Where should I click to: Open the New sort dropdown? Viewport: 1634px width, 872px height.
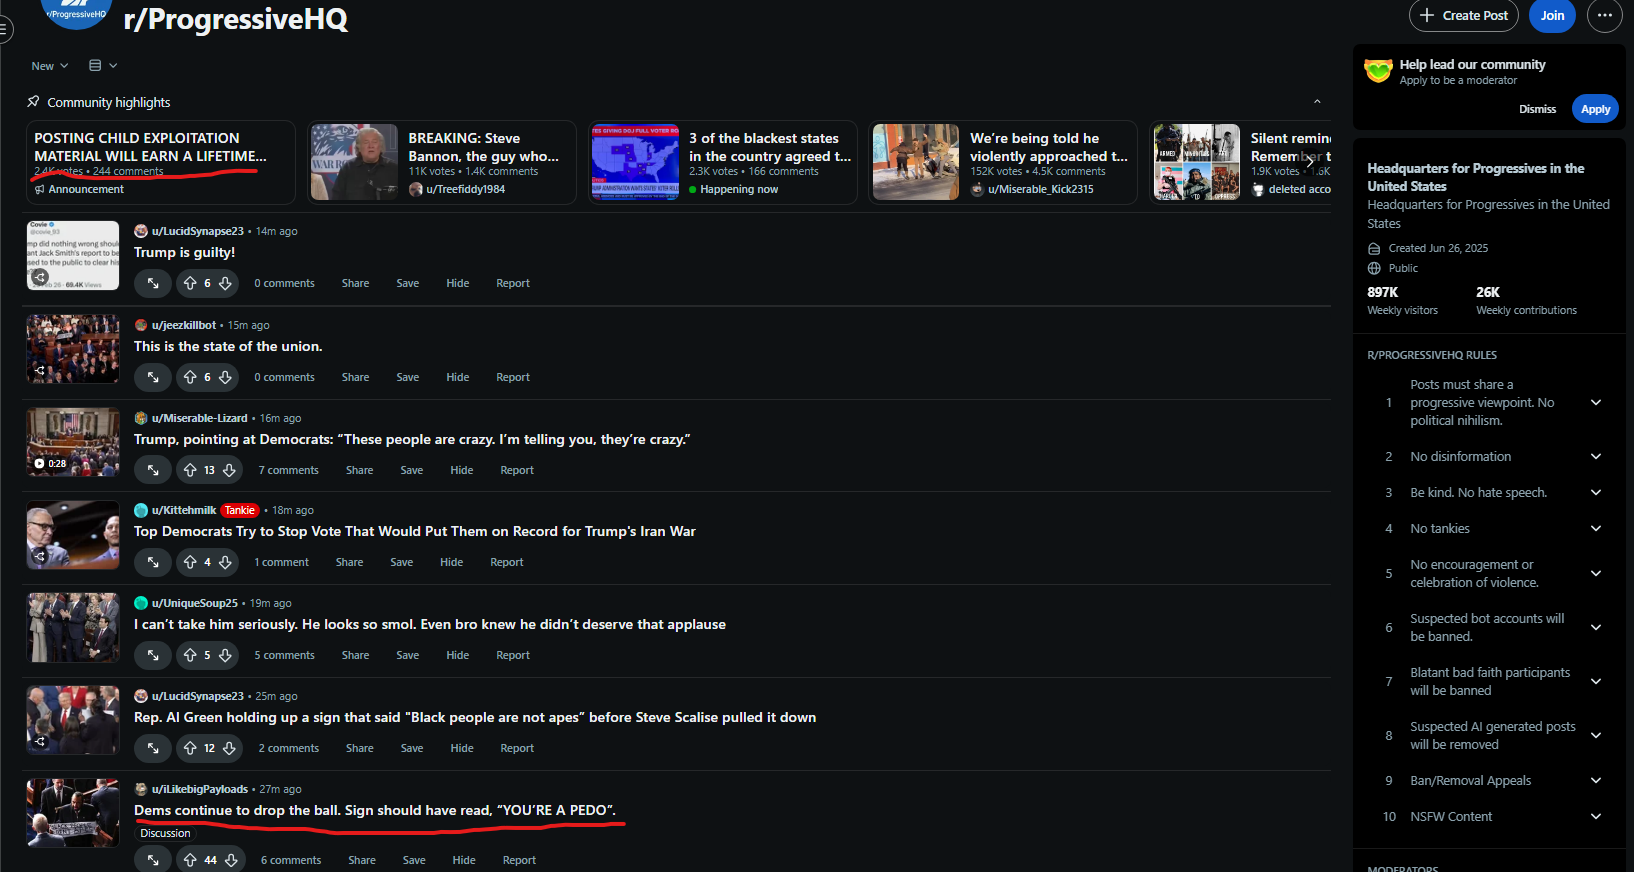(x=50, y=66)
